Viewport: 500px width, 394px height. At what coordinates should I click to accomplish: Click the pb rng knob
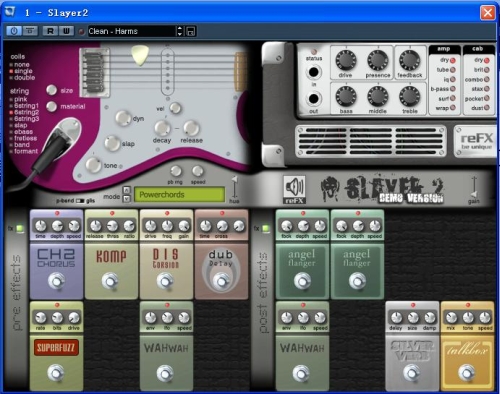pyautogui.click(x=176, y=171)
